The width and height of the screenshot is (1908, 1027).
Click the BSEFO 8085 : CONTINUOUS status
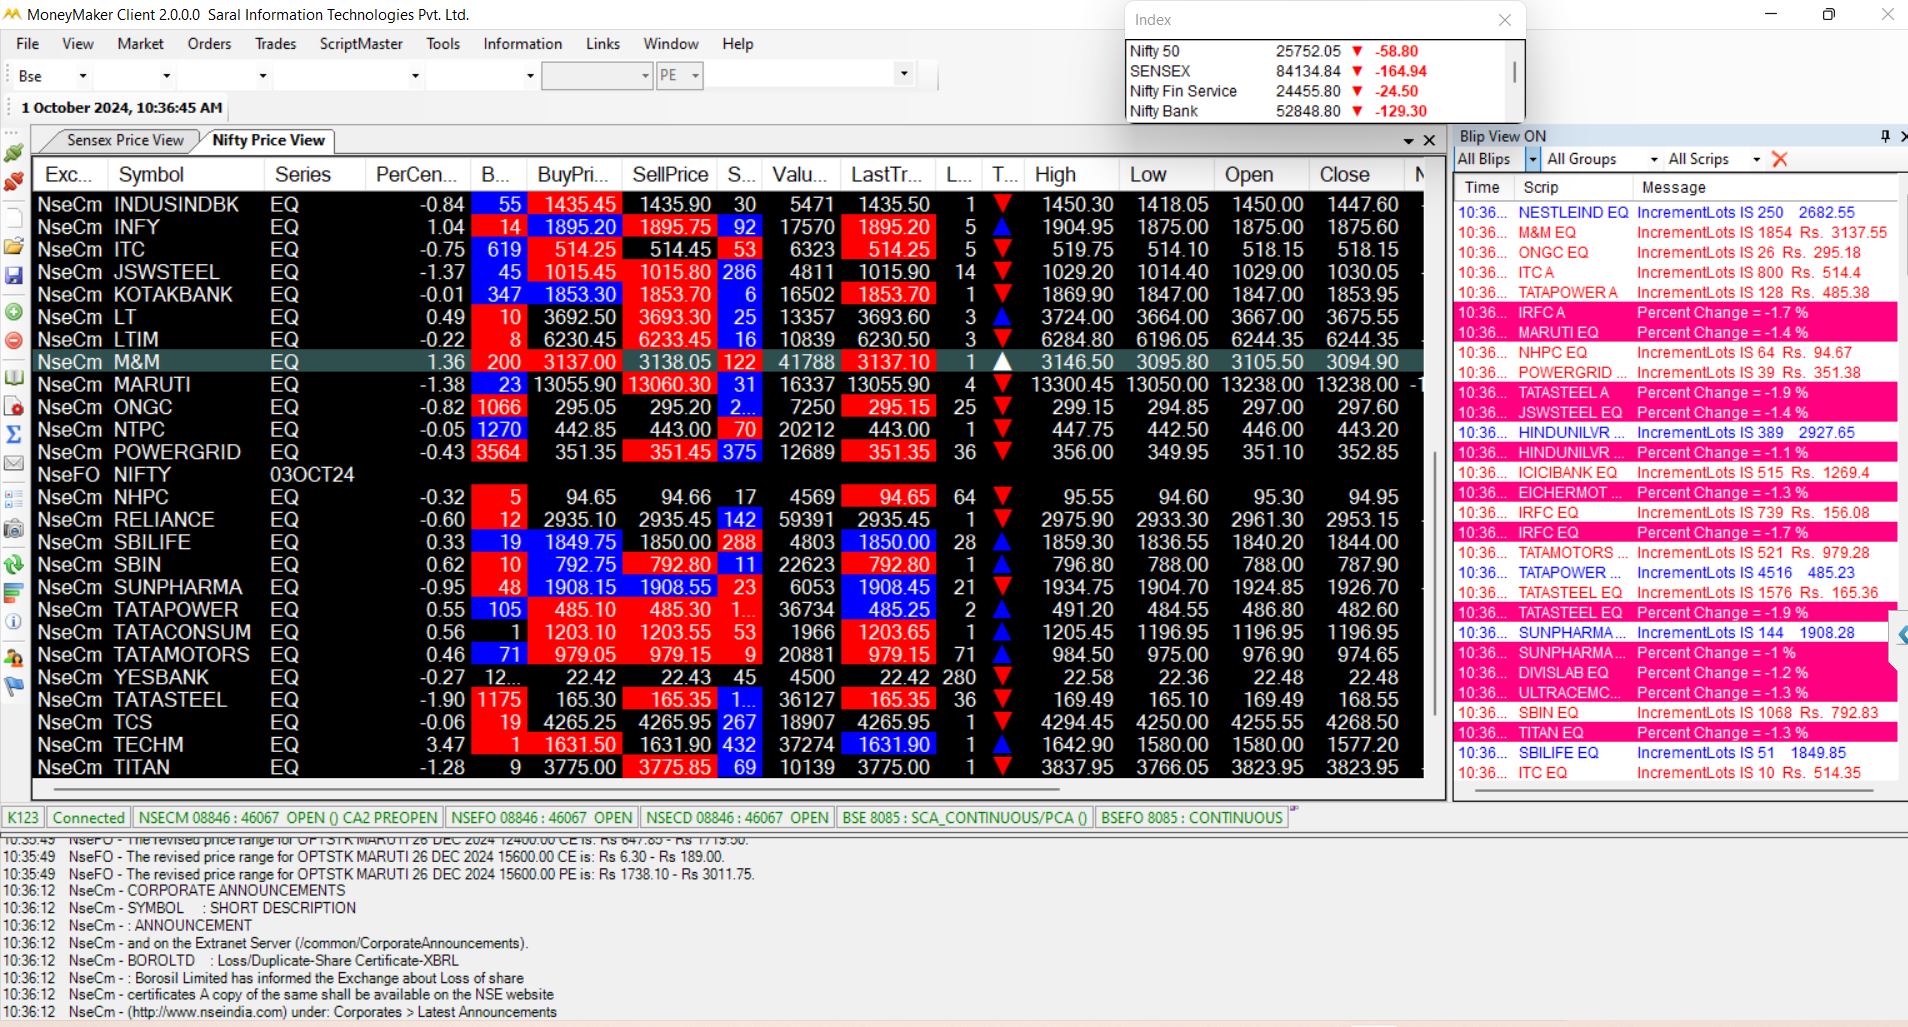click(x=1191, y=818)
